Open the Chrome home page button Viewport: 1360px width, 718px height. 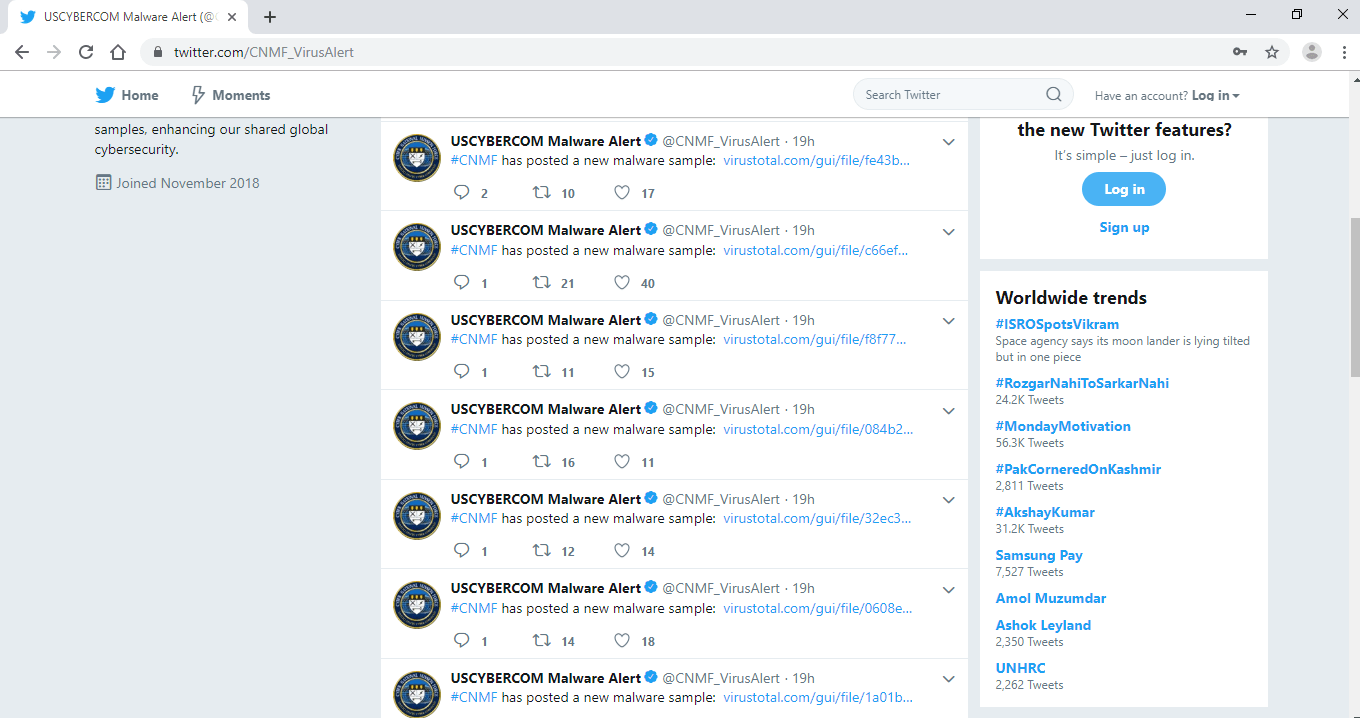[118, 52]
